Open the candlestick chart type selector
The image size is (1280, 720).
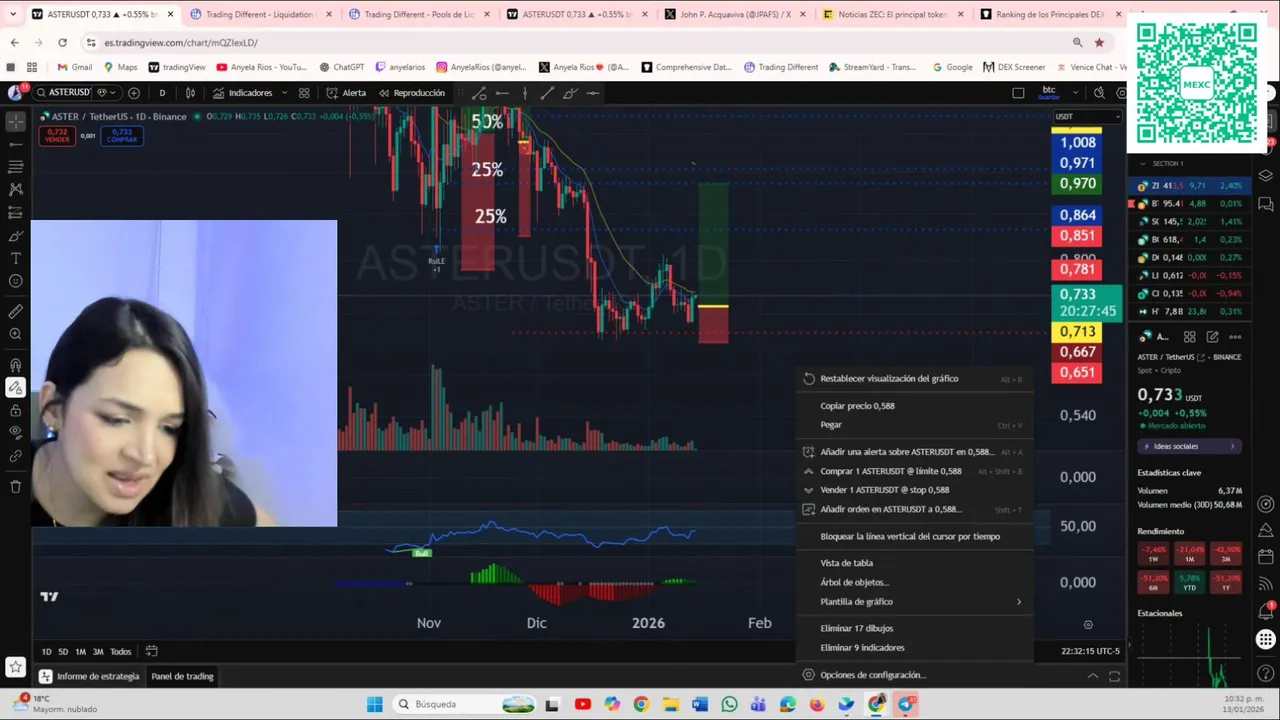tap(190, 93)
